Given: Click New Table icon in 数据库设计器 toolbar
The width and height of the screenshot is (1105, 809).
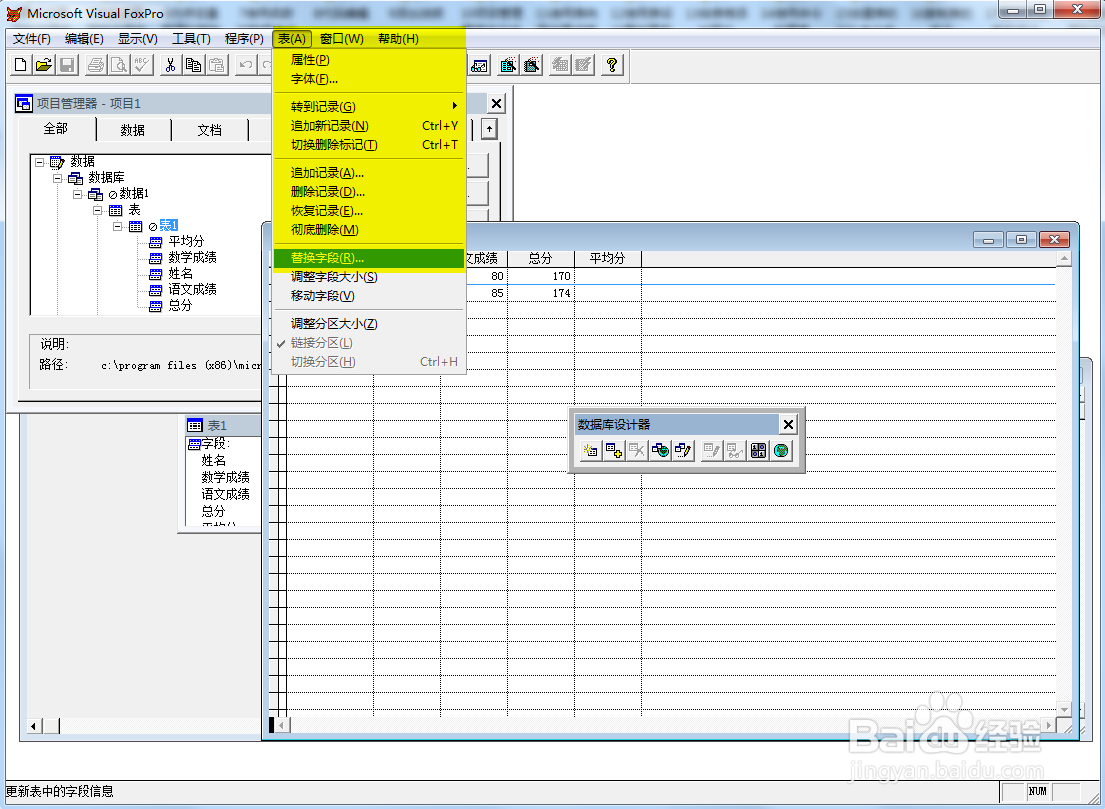Looking at the screenshot, I should (x=591, y=450).
